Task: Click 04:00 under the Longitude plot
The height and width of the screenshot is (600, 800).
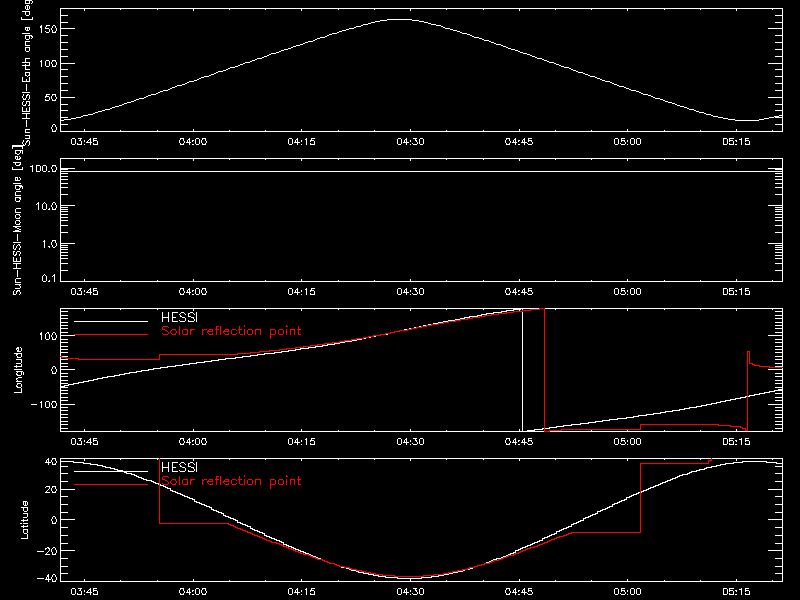Action: [x=193, y=441]
